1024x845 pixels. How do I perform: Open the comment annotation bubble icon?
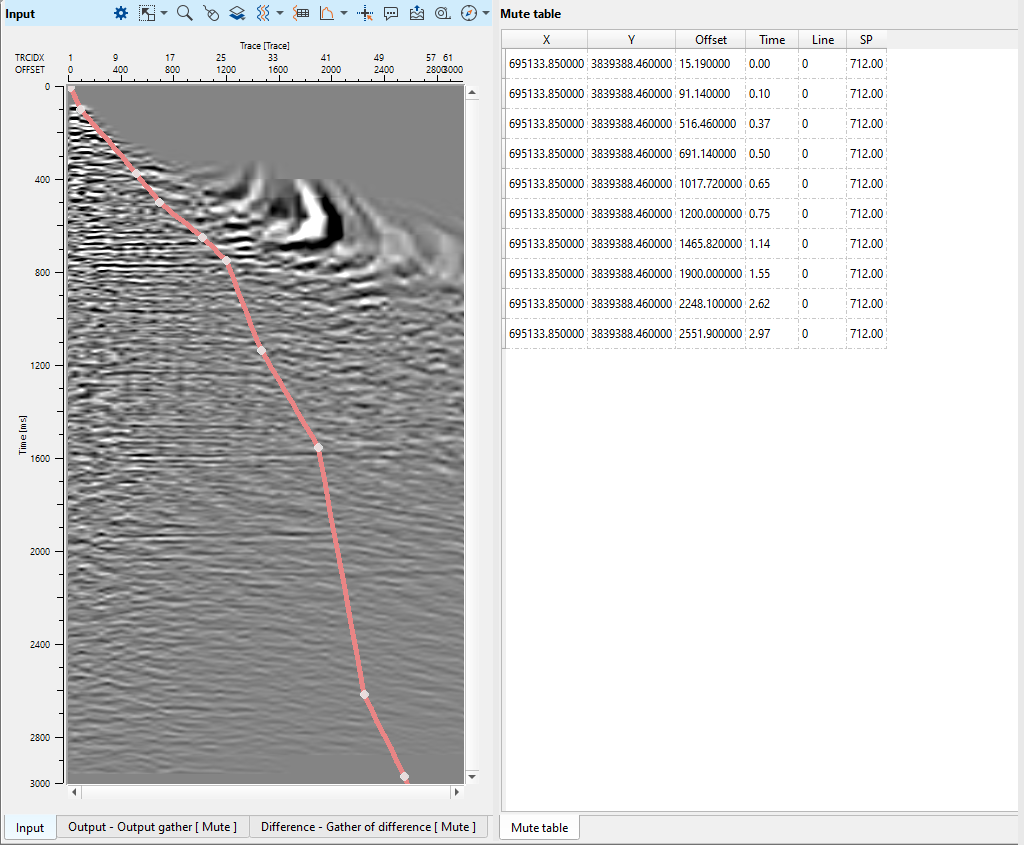click(391, 13)
